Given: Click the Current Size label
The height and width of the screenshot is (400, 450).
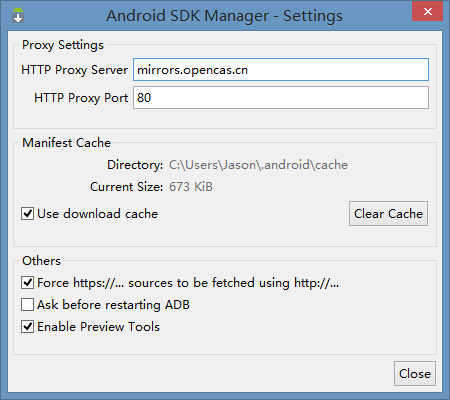Looking at the screenshot, I should point(127,187).
